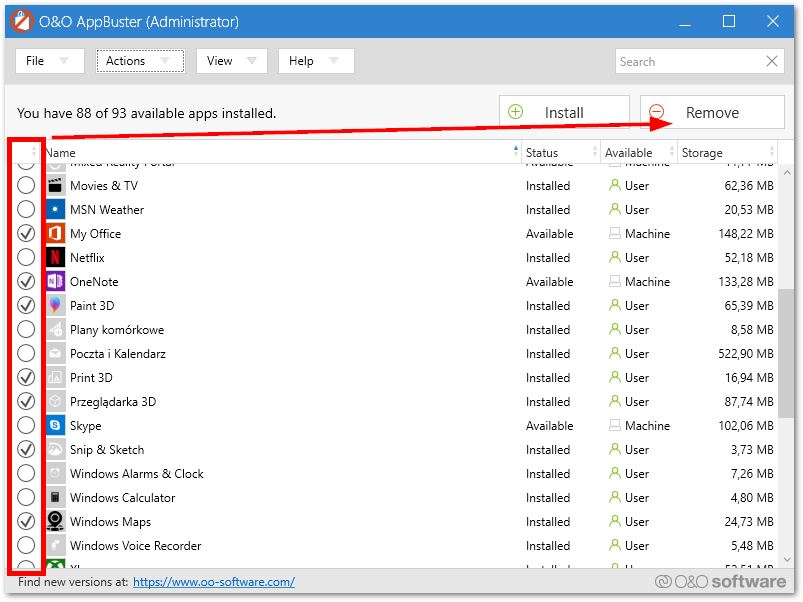
Task: Sort the list by Available column
Action: click(639, 153)
